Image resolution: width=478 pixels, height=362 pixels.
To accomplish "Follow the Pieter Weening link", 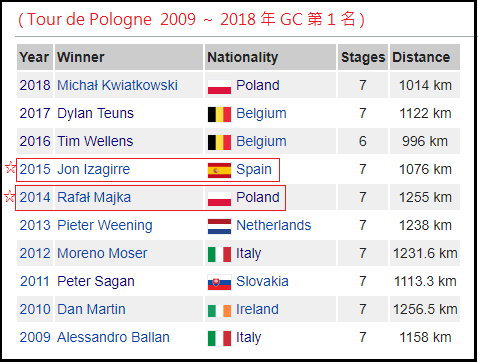I will click(105, 225).
